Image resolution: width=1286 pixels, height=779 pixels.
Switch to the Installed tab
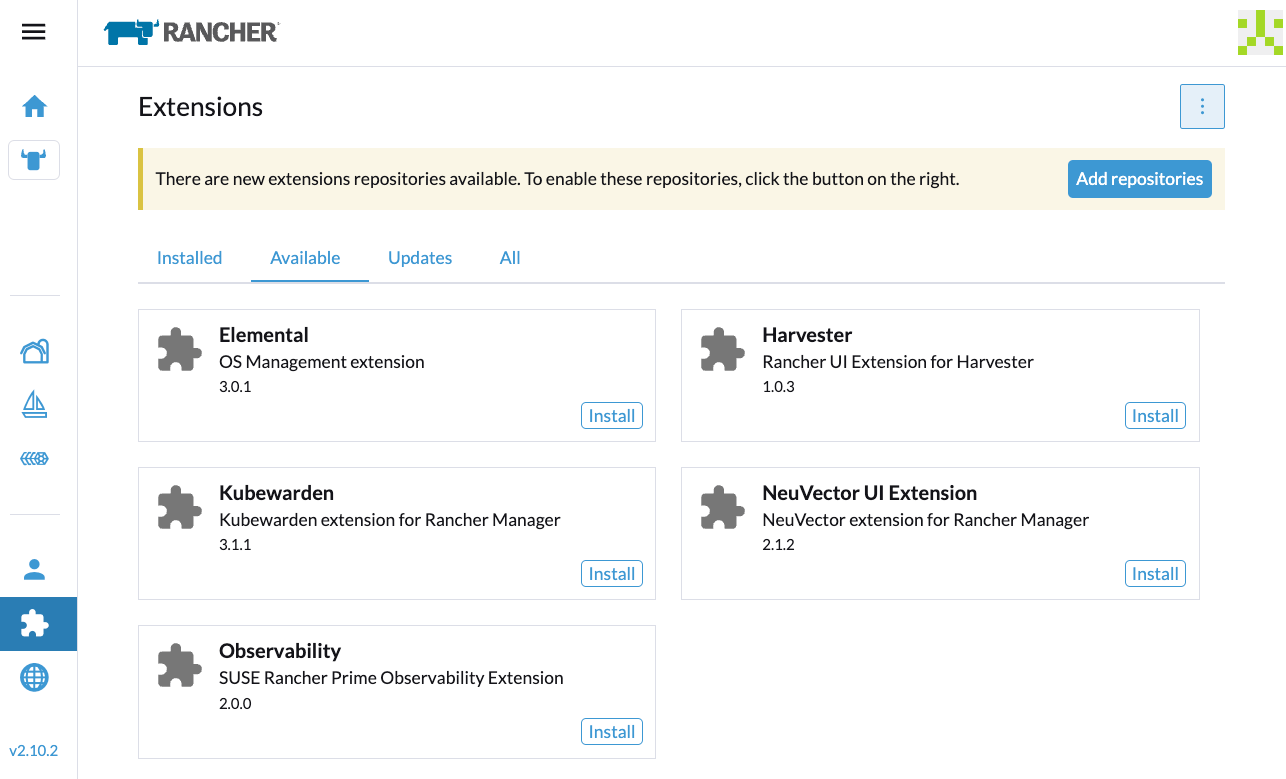click(x=189, y=257)
